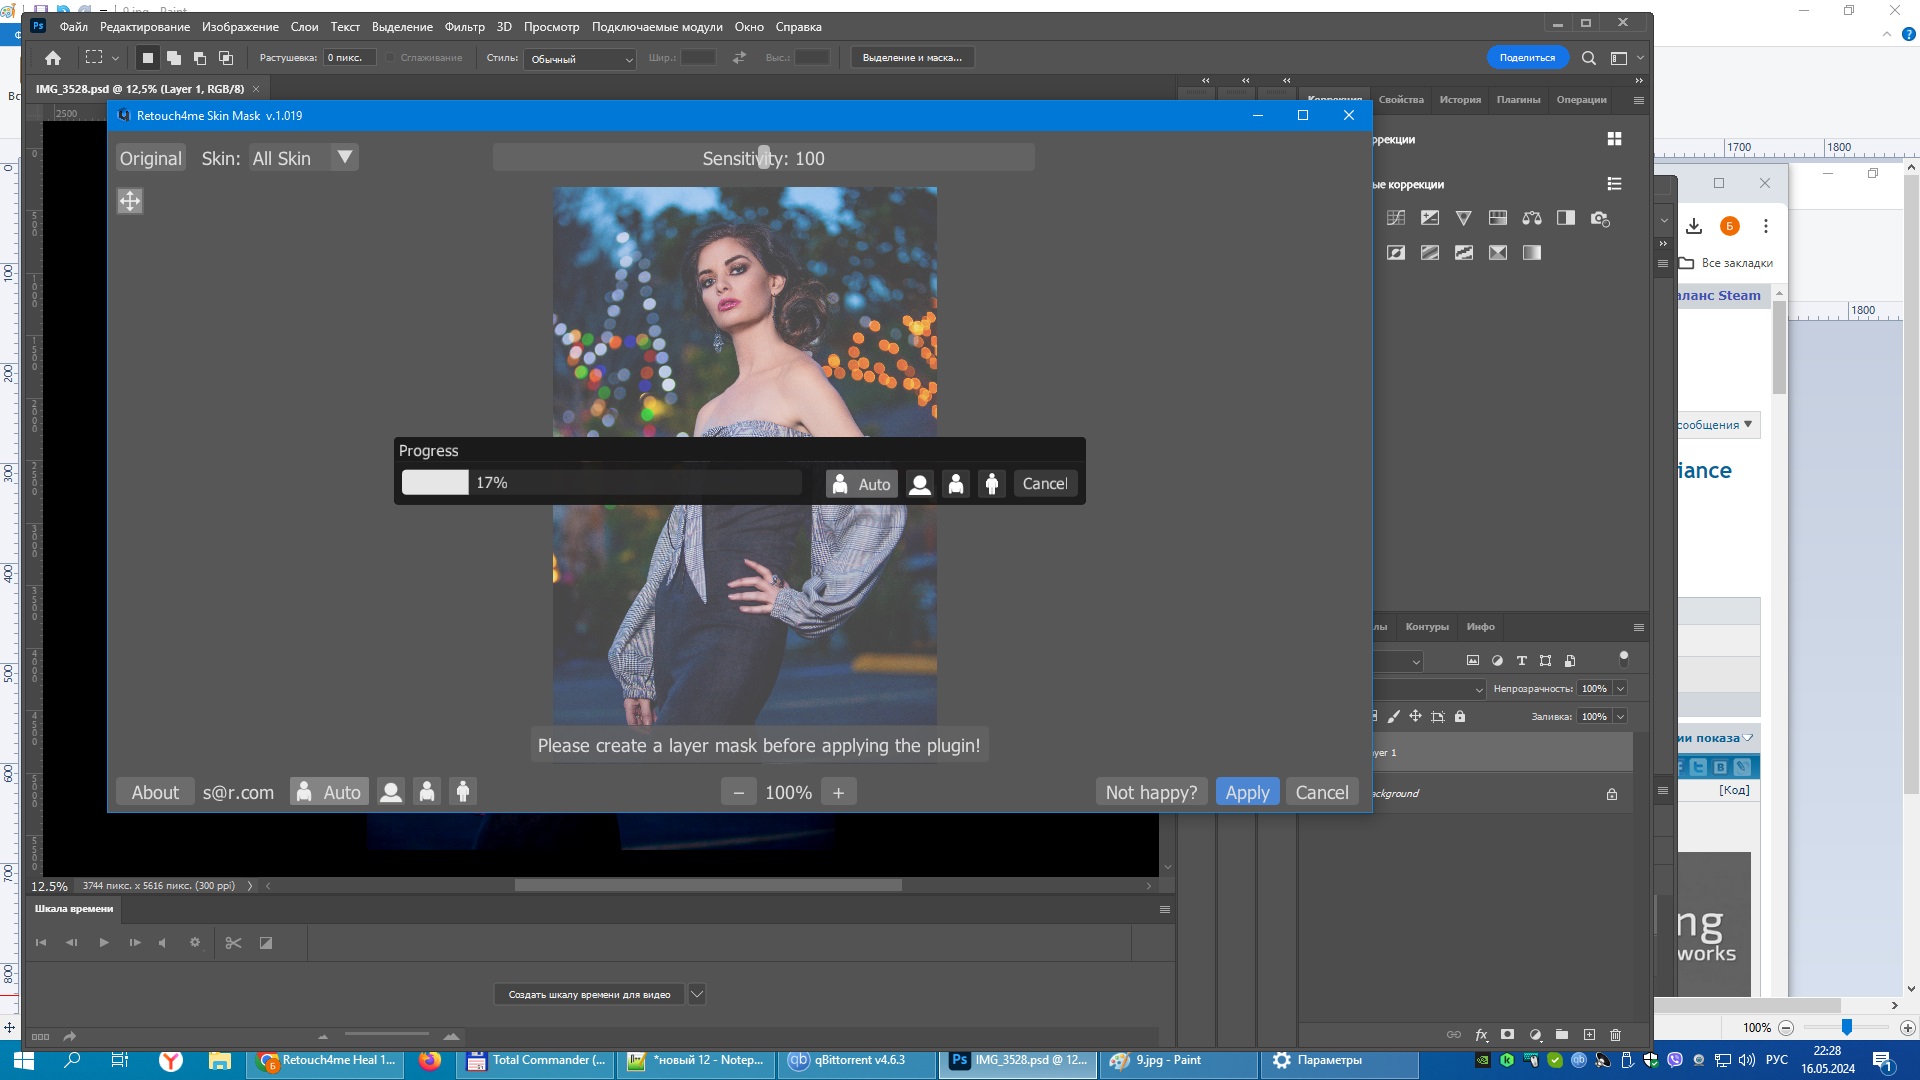Switch to the История tab
This screenshot has width=1920, height=1080.
1459,100
